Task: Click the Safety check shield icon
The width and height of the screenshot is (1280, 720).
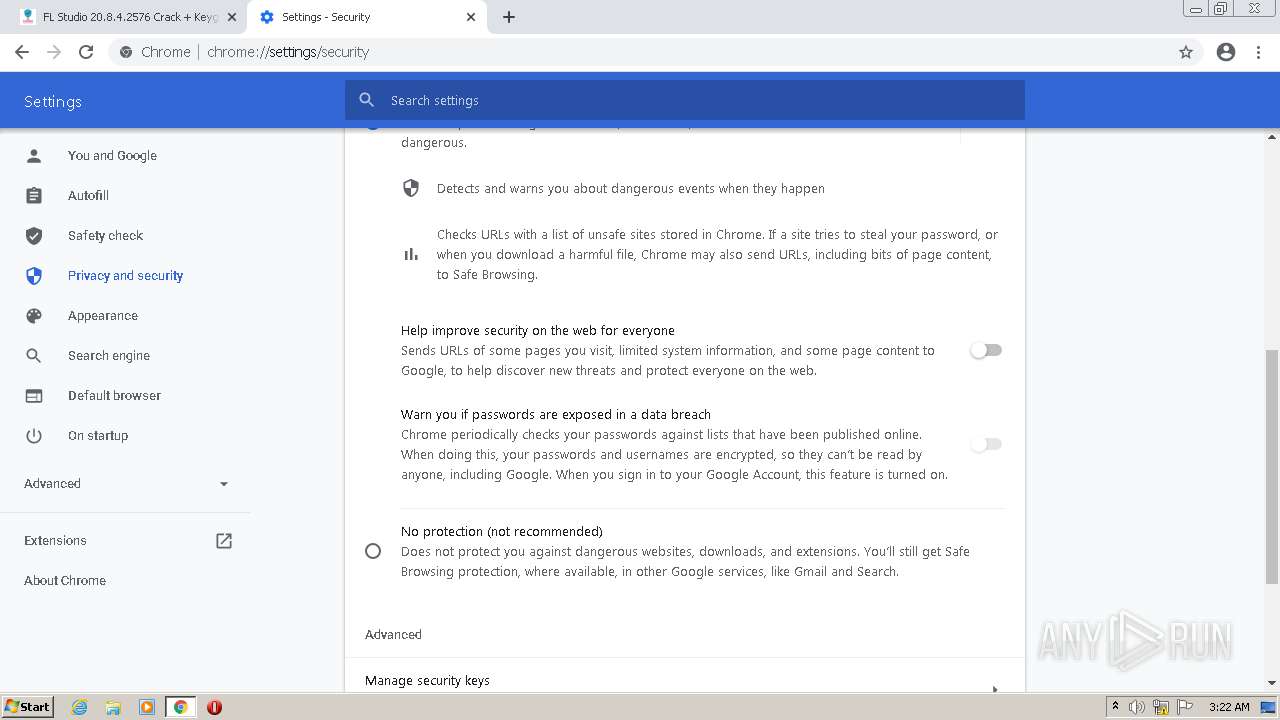Action: (x=34, y=235)
